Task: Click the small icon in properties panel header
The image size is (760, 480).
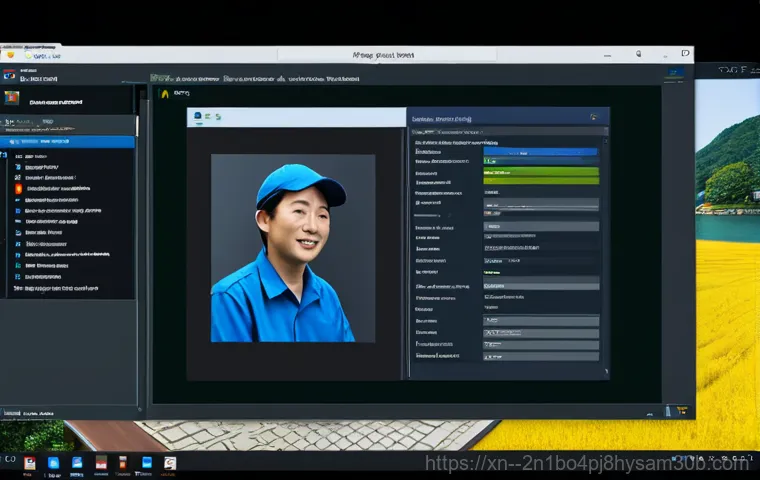Action: click(593, 117)
